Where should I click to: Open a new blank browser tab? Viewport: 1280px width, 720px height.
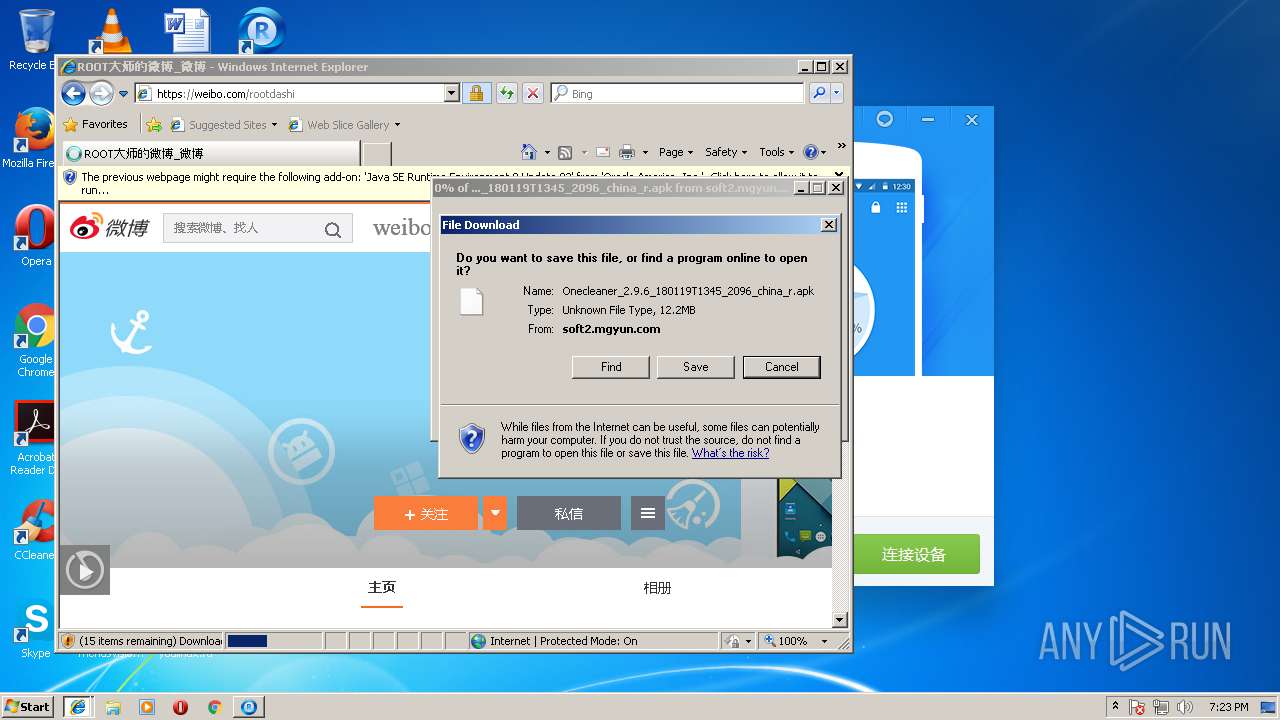[377, 153]
